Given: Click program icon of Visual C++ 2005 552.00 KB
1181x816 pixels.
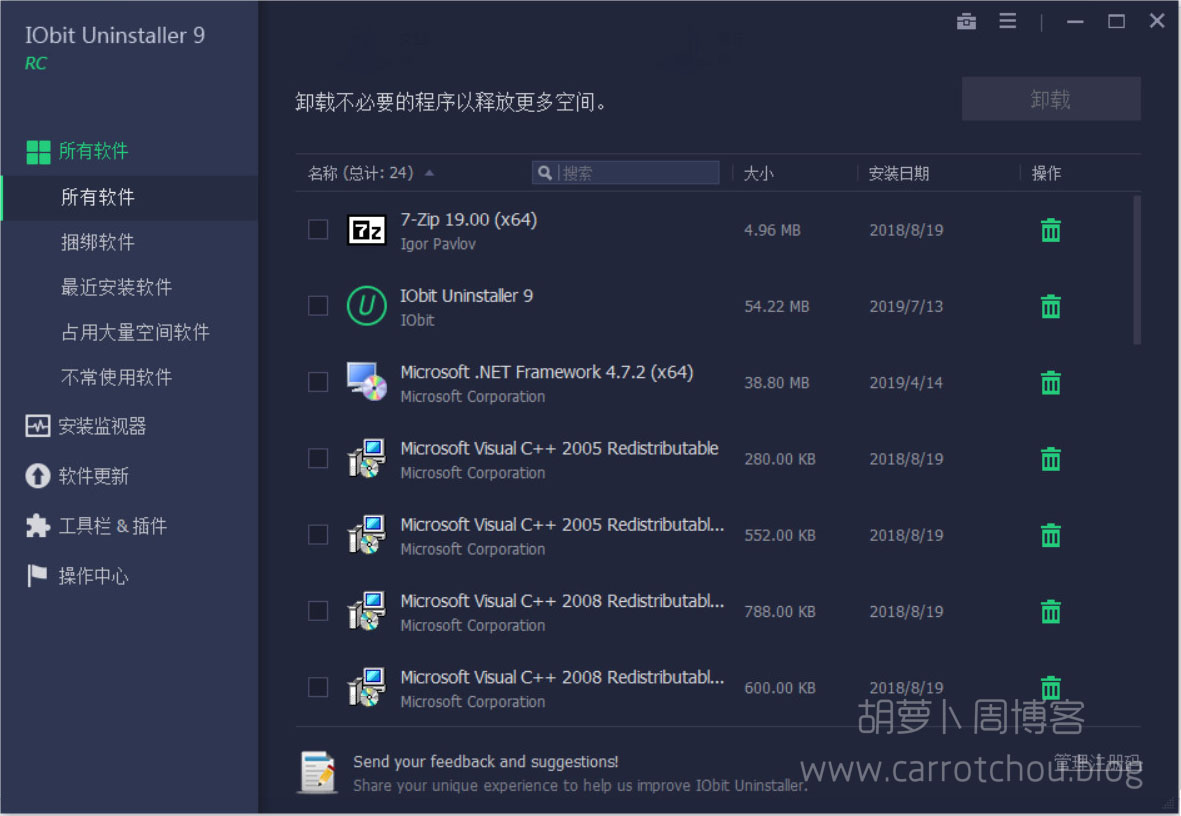Looking at the screenshot, I should [366, 534].
